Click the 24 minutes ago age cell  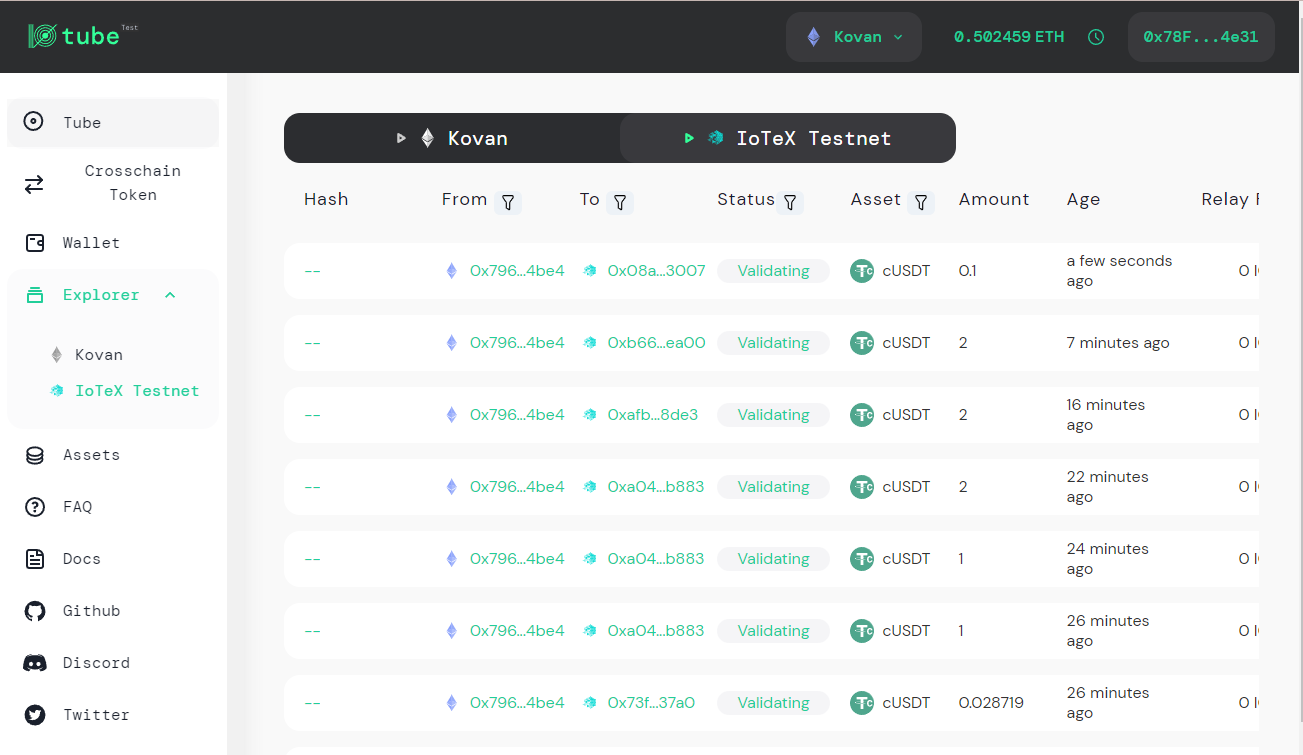[1108, 559]
